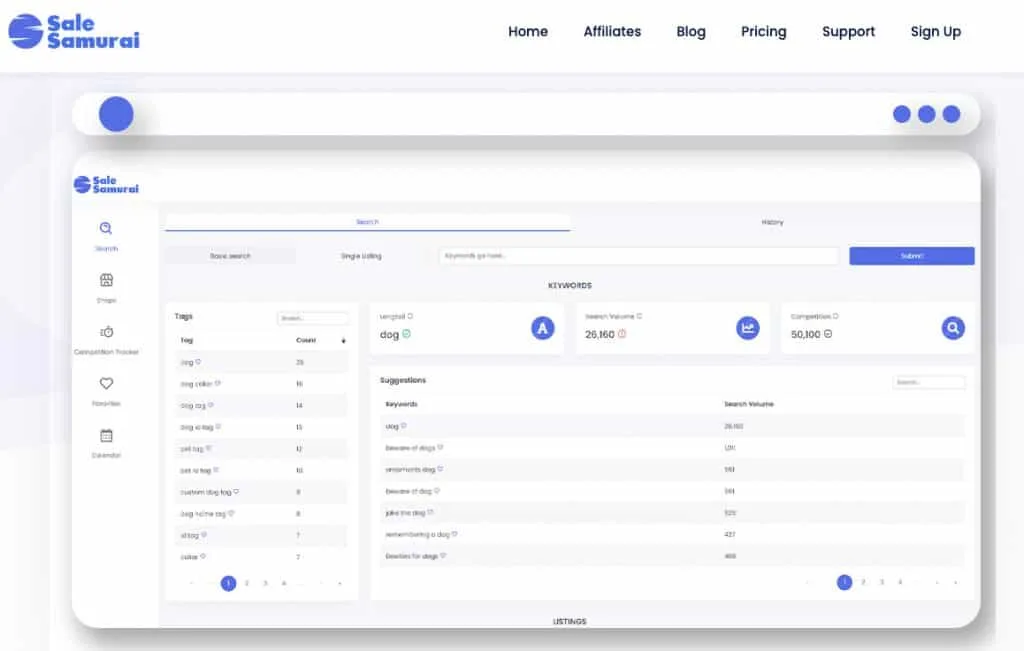
Task: Click the 'collar' row in Tags
Action: 261,557
